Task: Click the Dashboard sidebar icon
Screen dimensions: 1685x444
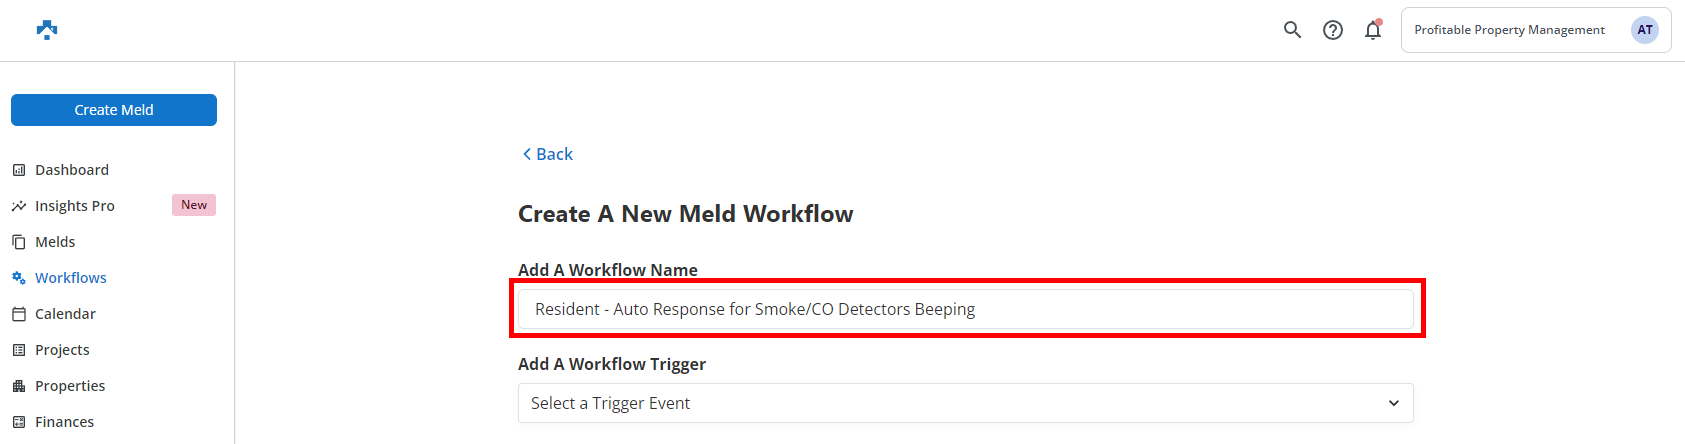Action: pos(19,170)
